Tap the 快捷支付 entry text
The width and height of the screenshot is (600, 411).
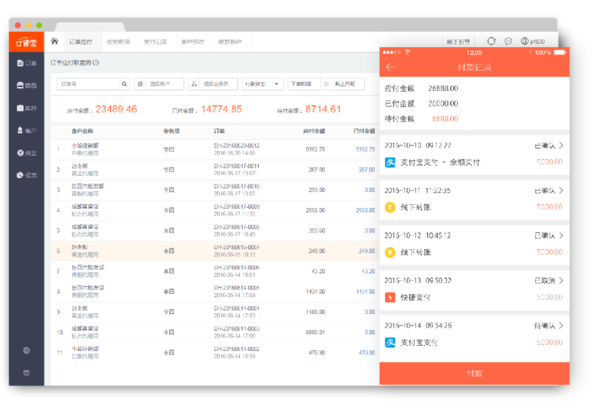coord(416,297)
